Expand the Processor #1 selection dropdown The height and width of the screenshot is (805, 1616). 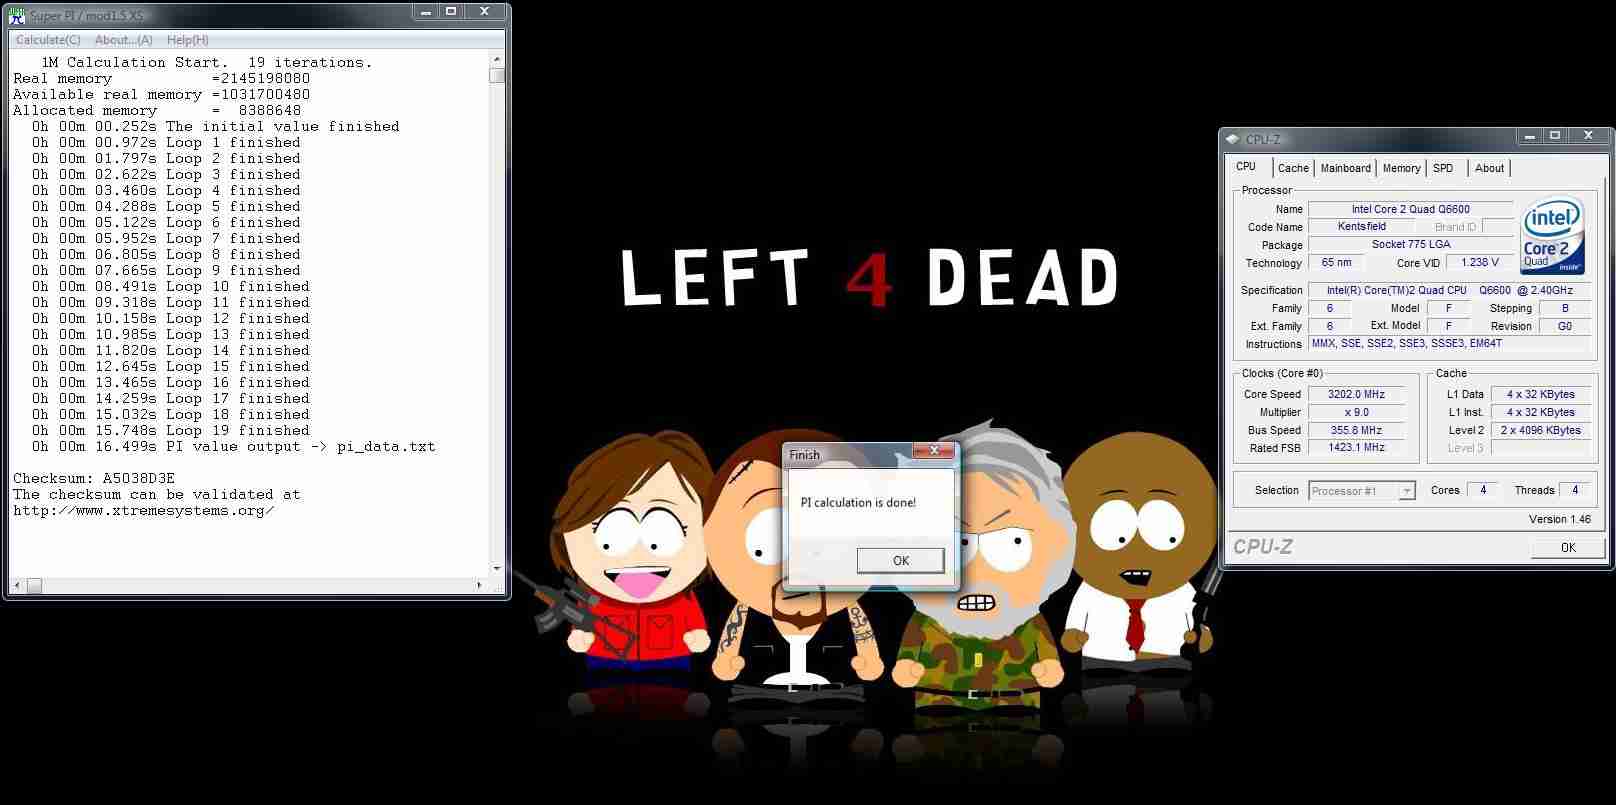click(x=1407, y=491)
